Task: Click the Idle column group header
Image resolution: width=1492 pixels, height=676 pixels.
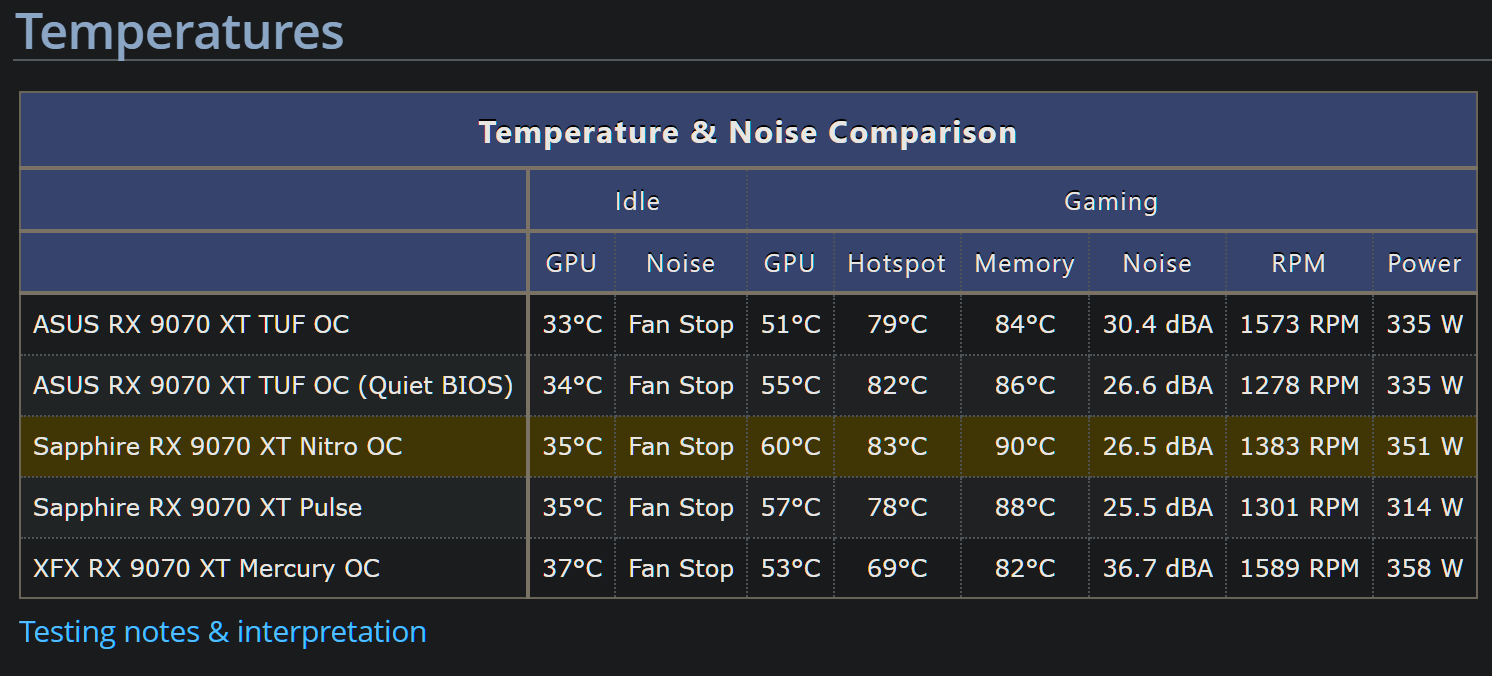Action: coord(637,201)
